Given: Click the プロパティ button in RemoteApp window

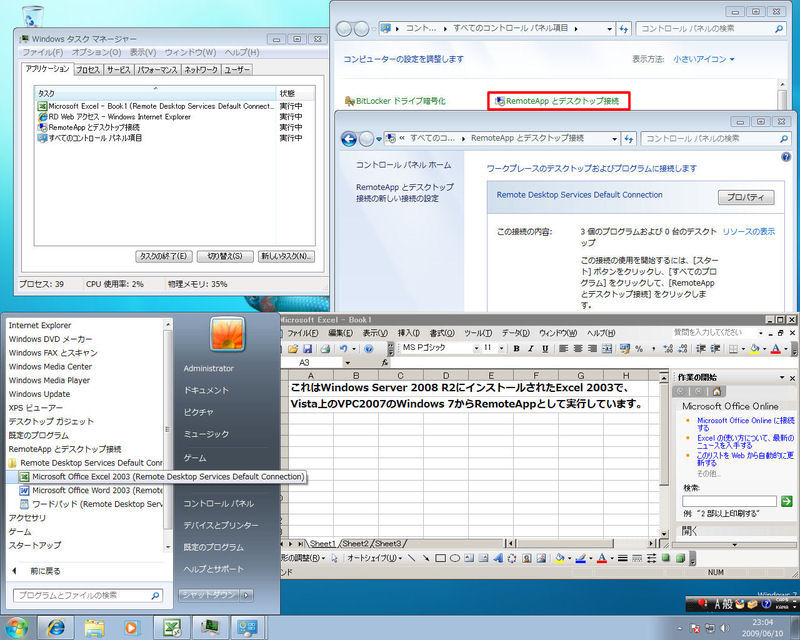Looking at the screenshot, I should click(745, 197).
